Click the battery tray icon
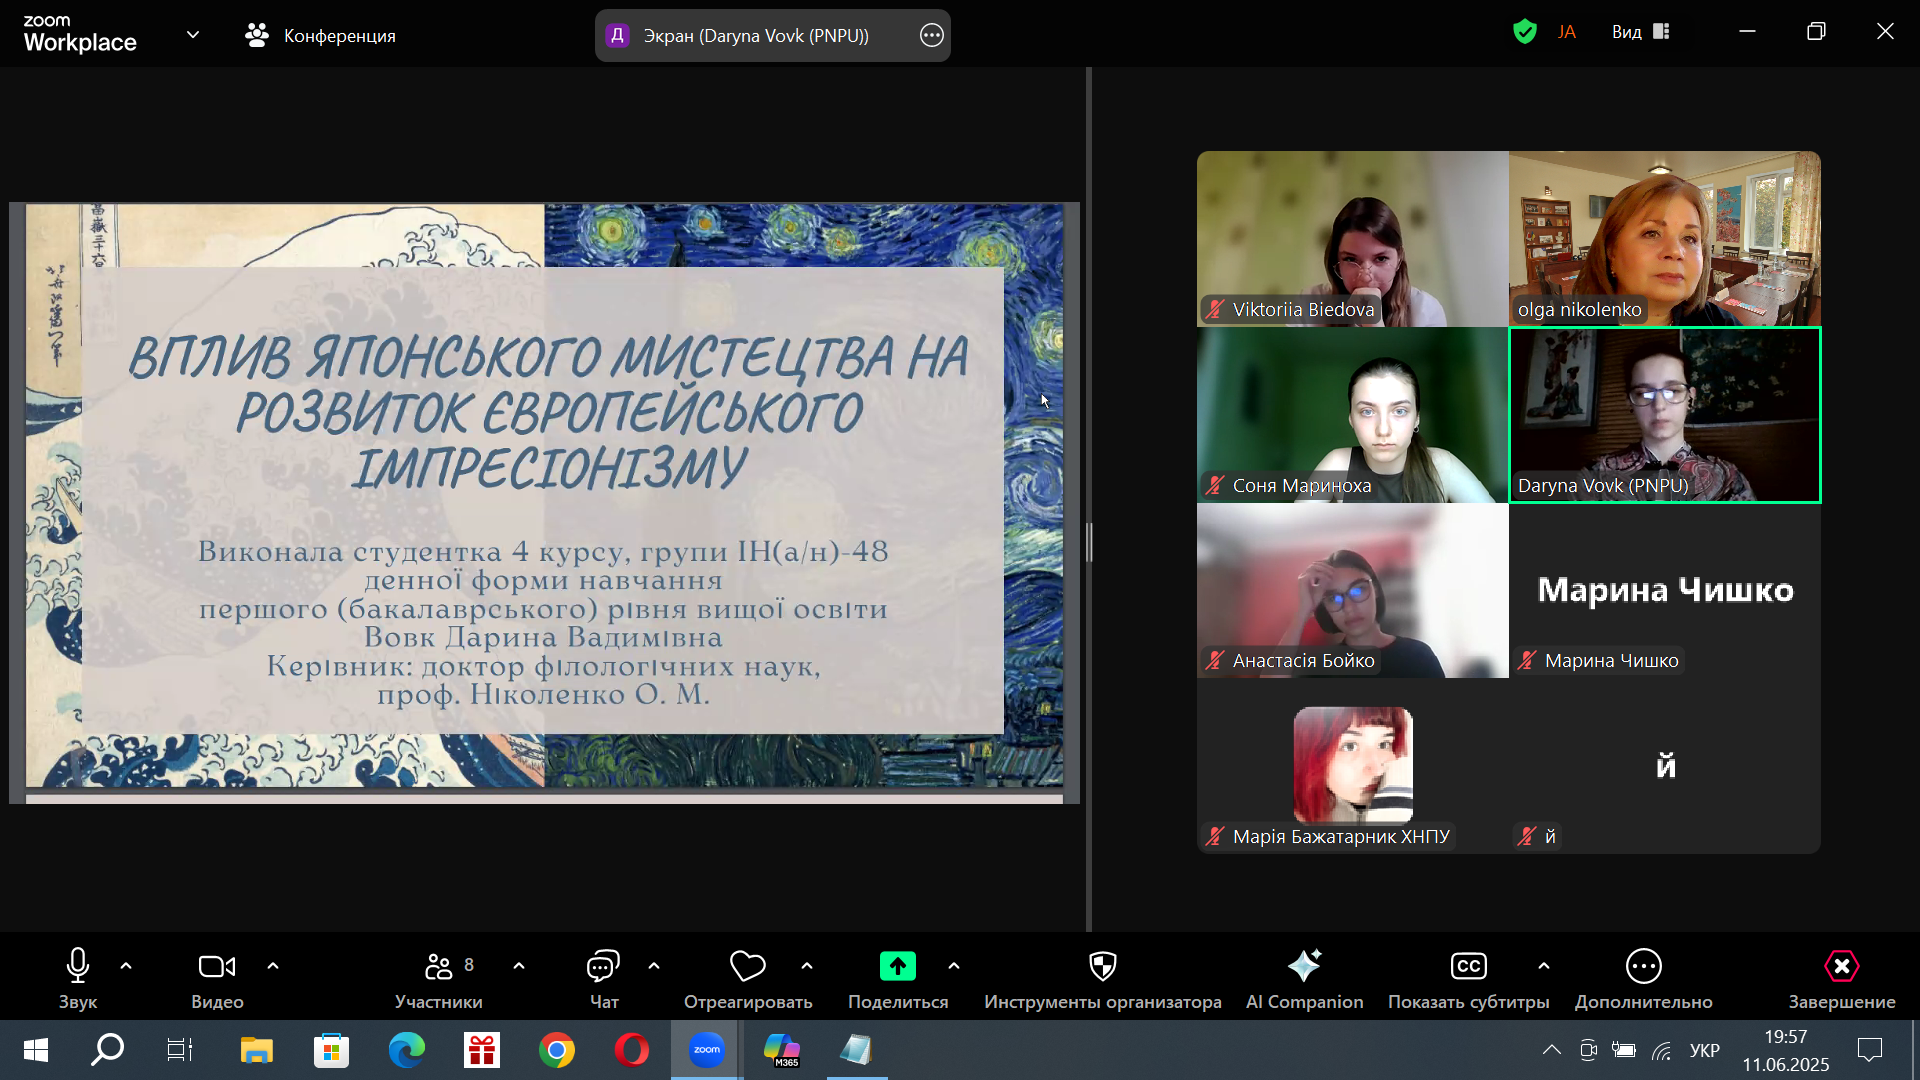The width and height of the screenshot is (1920, 1080). [1624, 1050]
